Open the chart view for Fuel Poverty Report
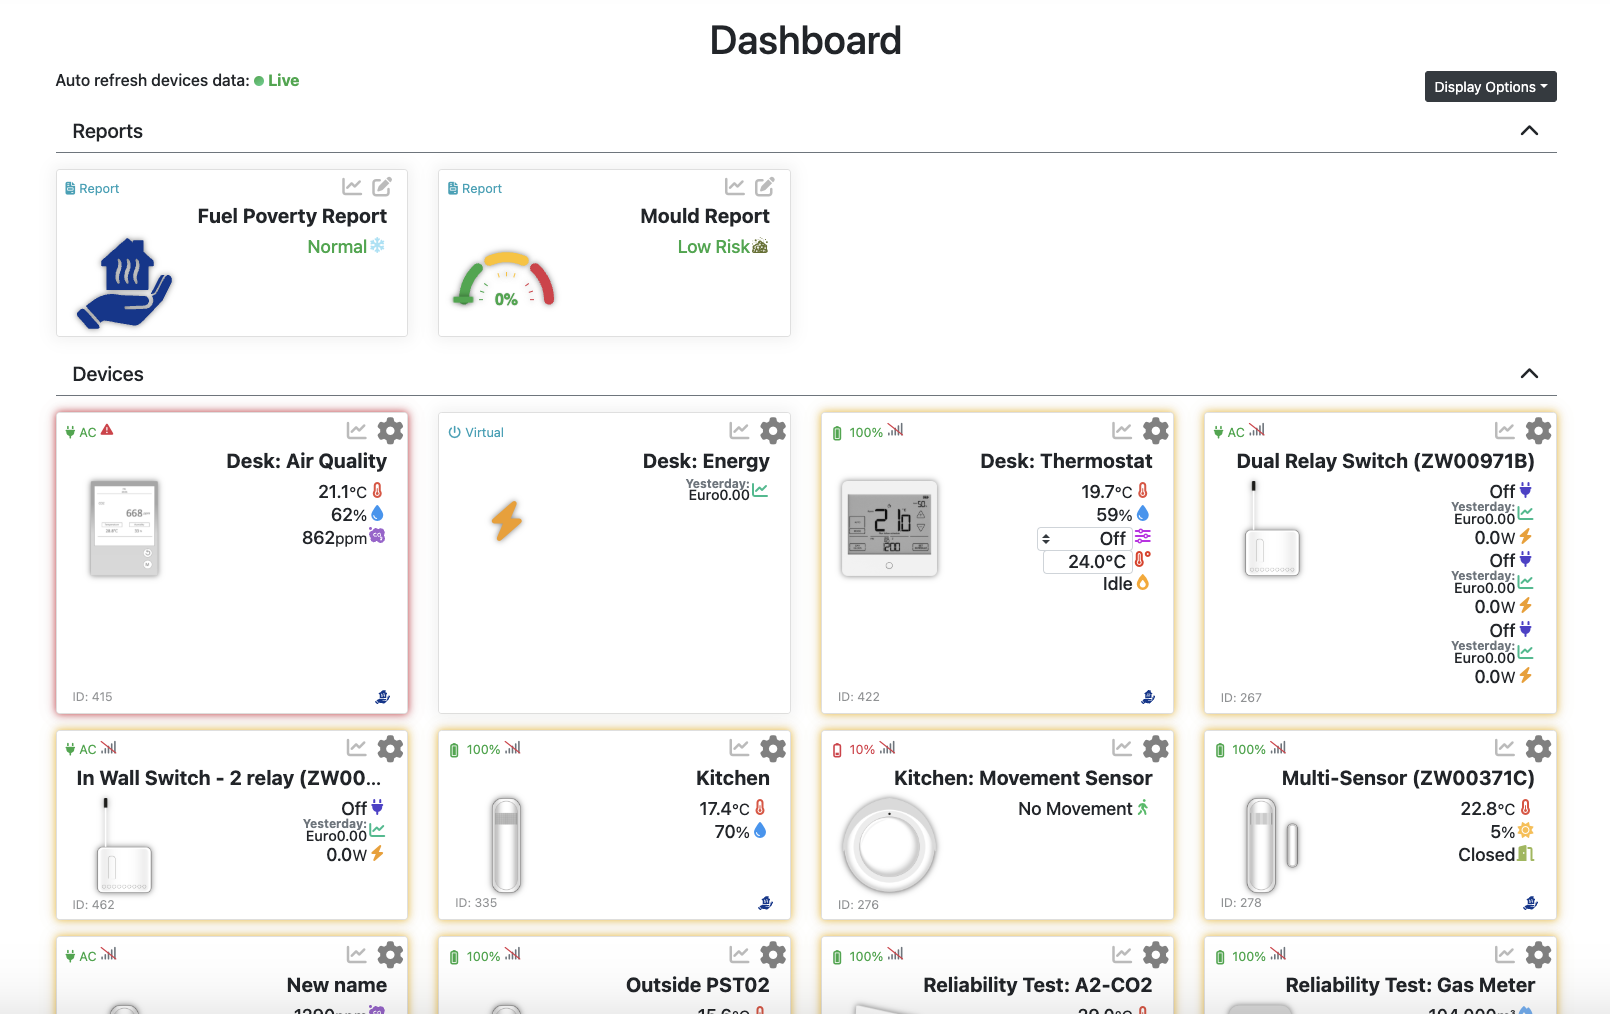The width and height of the screenshot is (1610, 1014). click(x=351, y=186)
